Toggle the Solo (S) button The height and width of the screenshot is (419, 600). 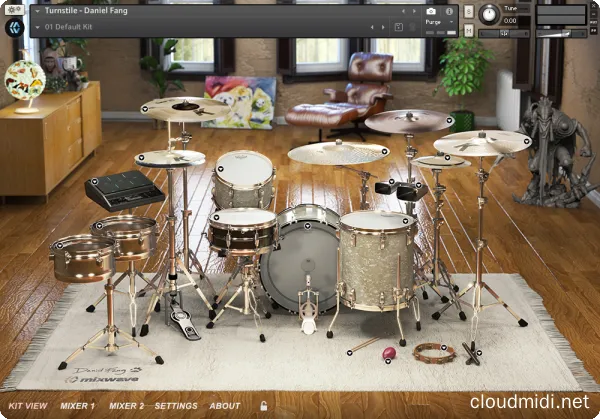tap(468, 11)
